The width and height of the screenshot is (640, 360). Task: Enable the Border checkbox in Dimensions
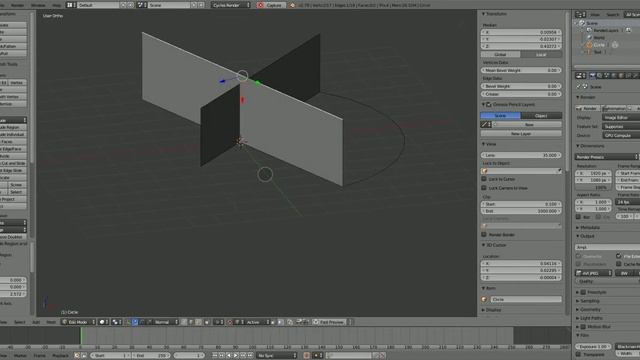click(578, 217)
